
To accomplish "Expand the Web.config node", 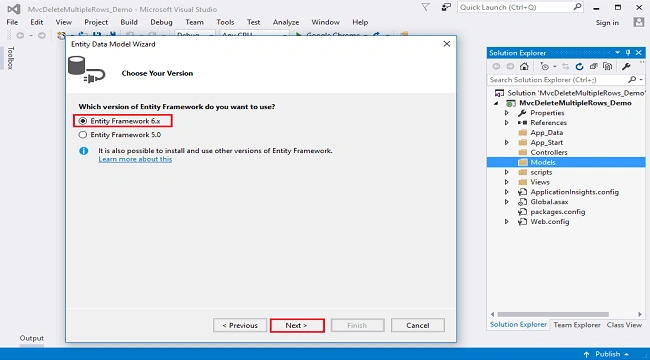I will point(507,222).
